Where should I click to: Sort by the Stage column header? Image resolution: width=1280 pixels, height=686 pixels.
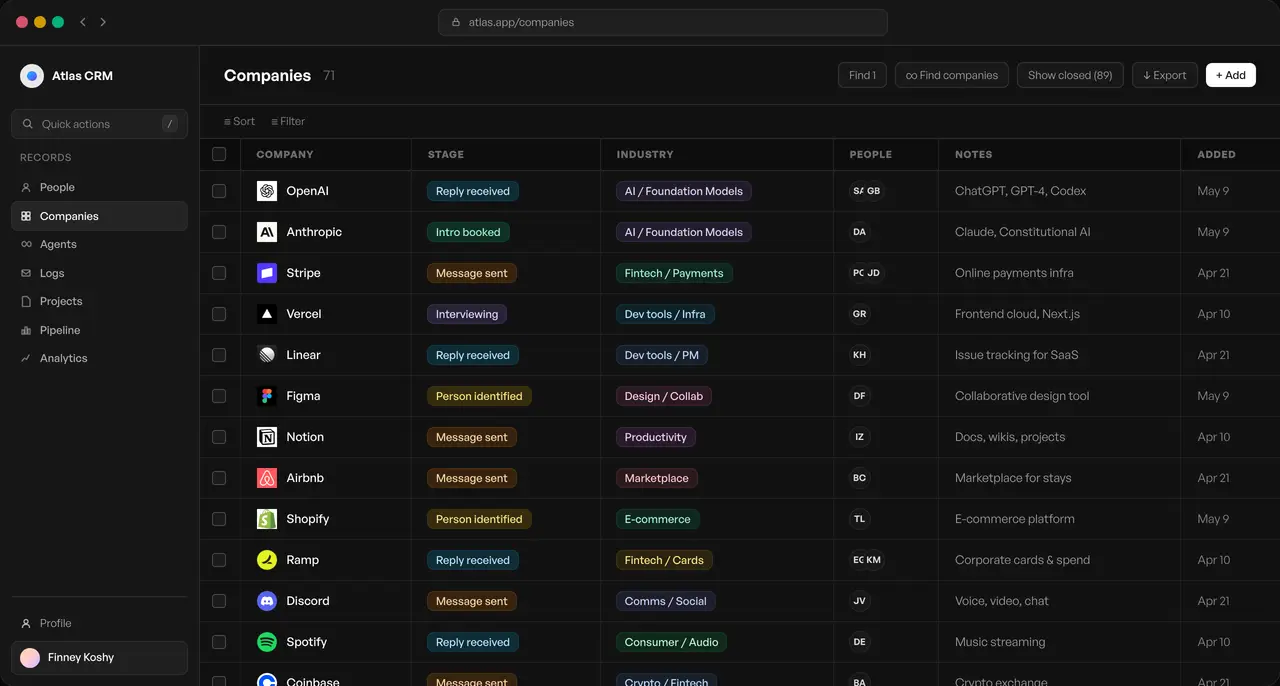(446, 154)
